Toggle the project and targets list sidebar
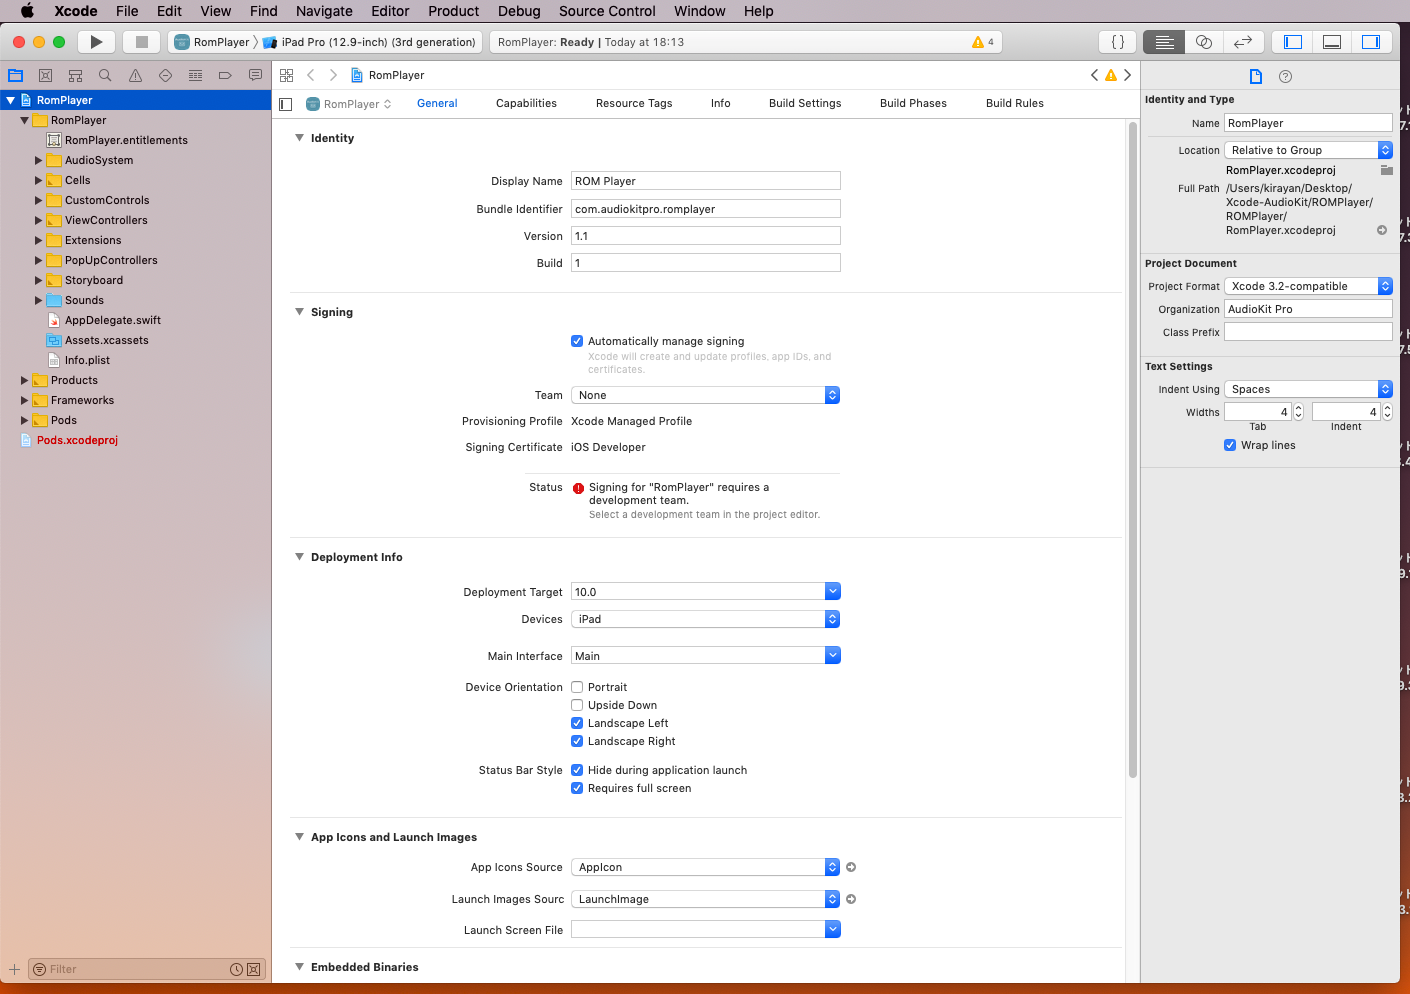The image size is (1410, 994). pos(286,104)
